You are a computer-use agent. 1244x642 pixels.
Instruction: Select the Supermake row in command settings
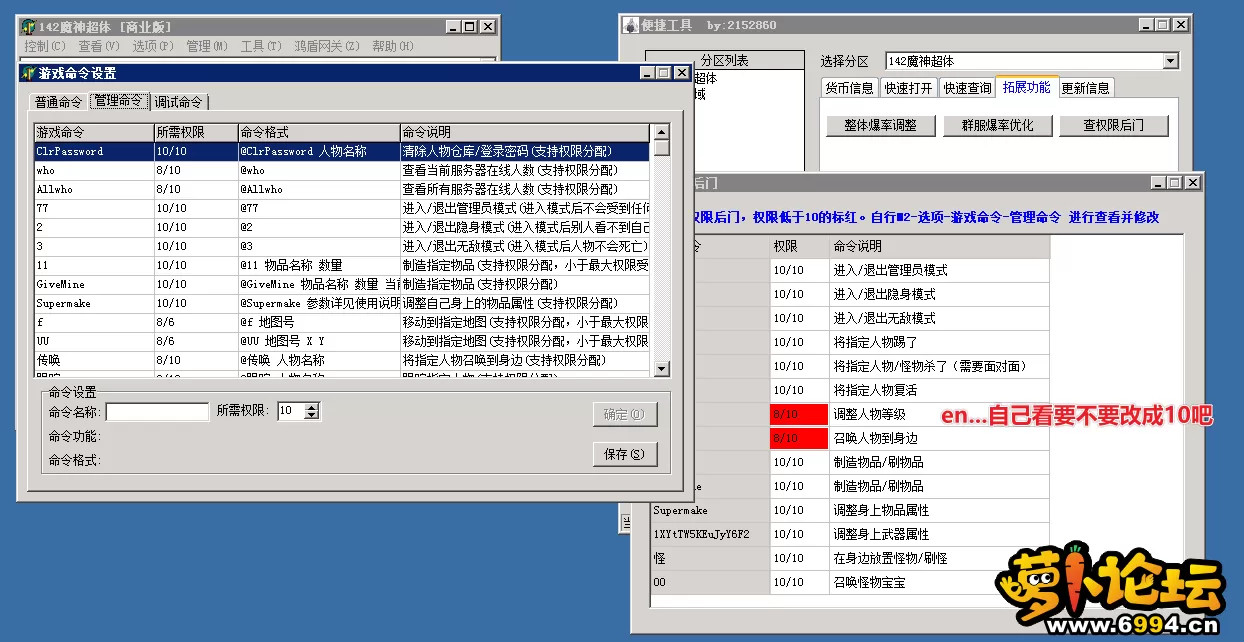click(x=342, y=303)
